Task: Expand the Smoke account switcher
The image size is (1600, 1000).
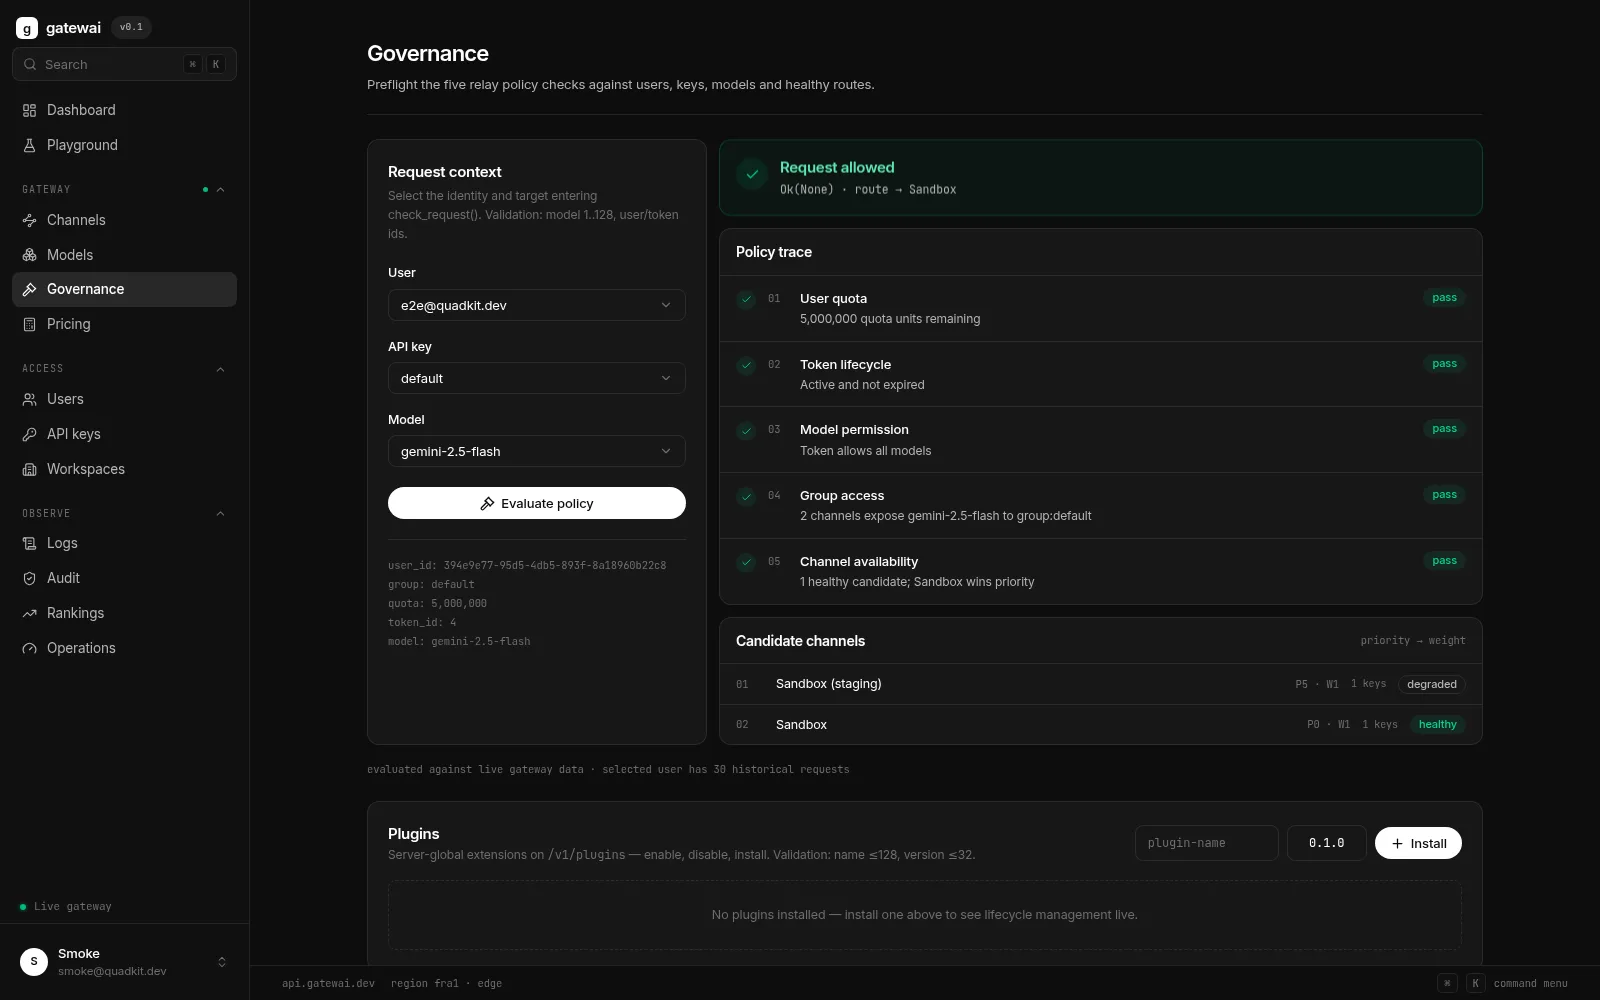Action: coord(222,962)
